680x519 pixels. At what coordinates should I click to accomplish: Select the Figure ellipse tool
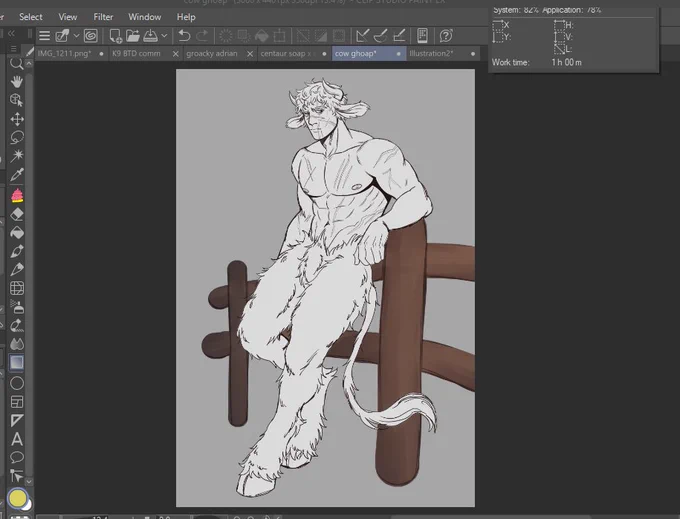coord(16,383)
